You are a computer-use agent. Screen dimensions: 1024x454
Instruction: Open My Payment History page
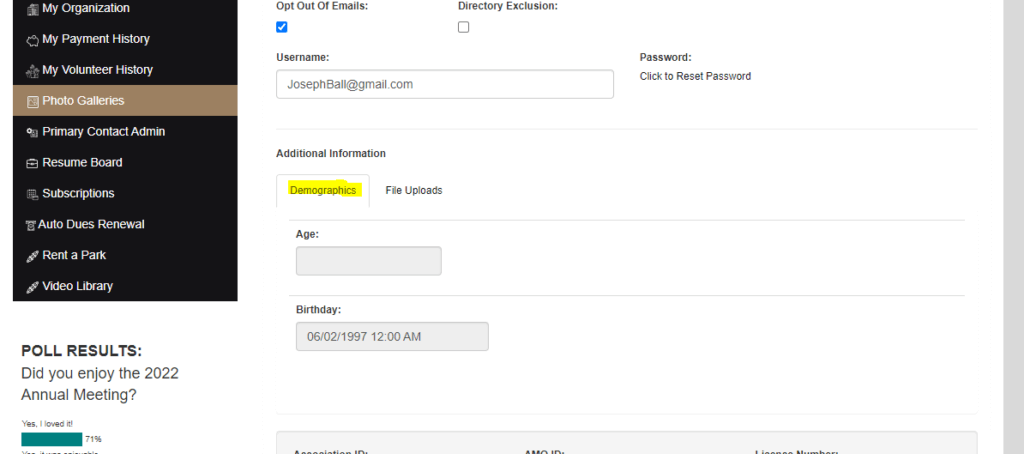(95, 39)
